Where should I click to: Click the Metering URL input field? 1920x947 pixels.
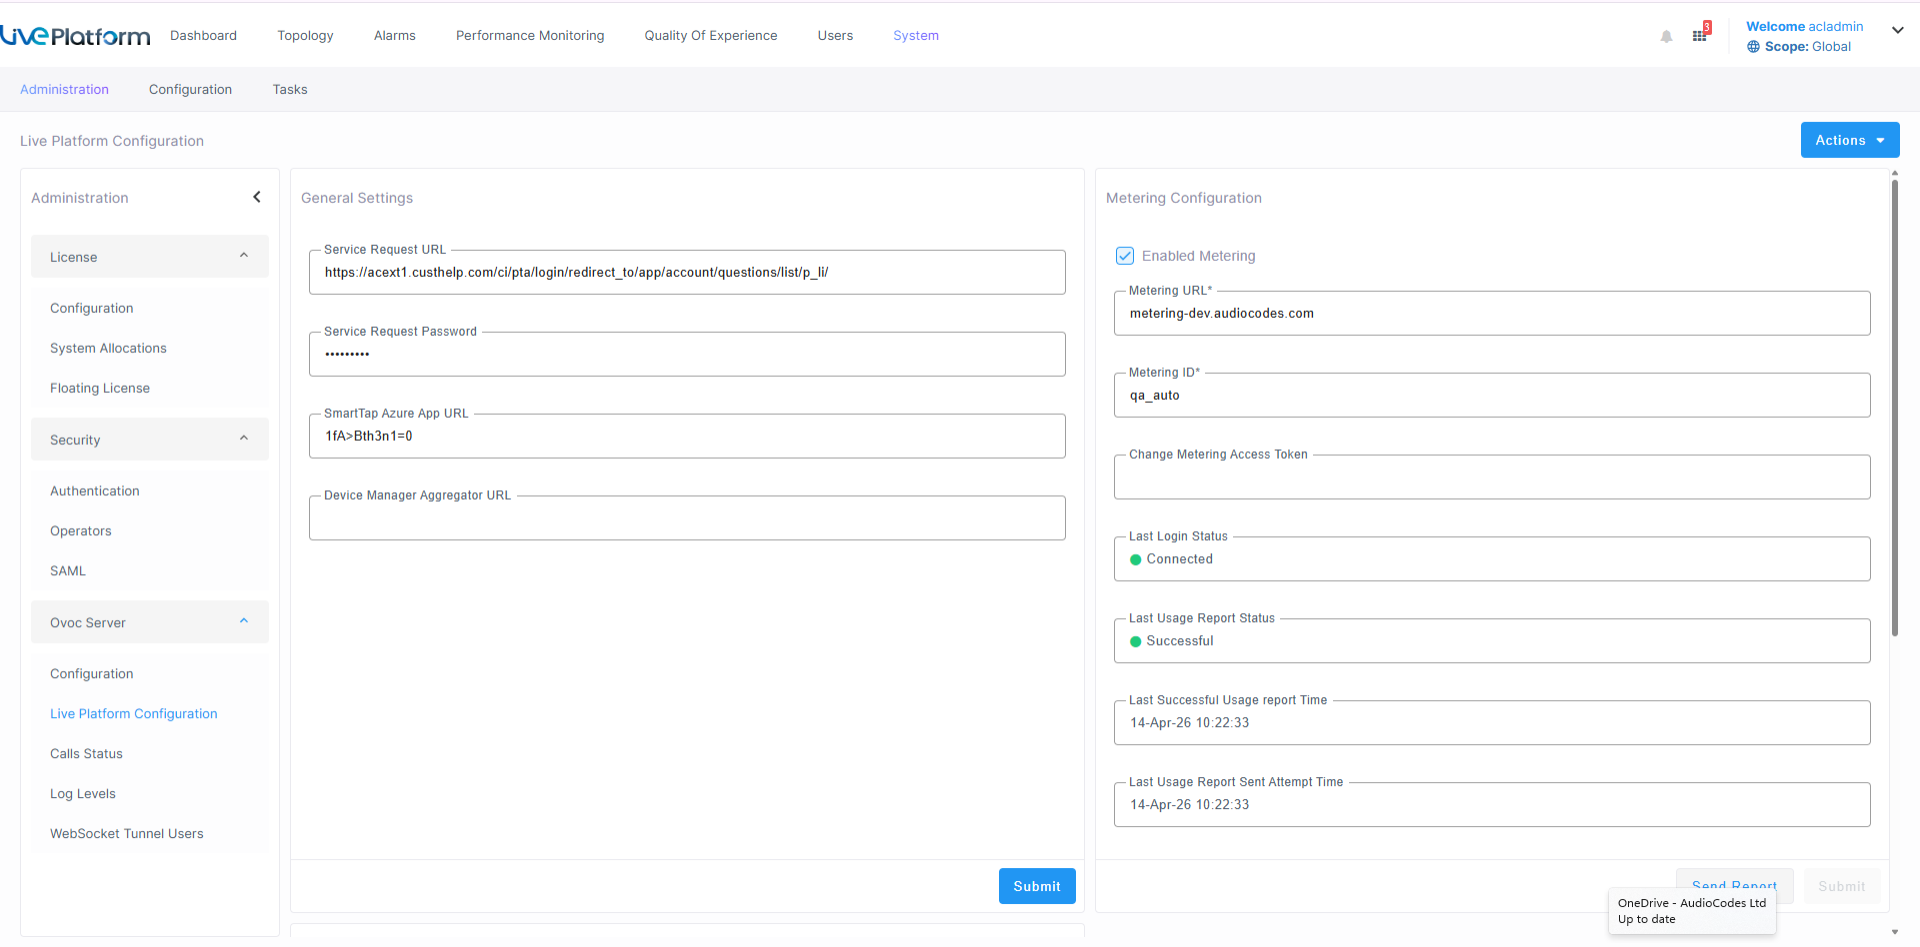pyautogui.click(x=1491, y=314)
